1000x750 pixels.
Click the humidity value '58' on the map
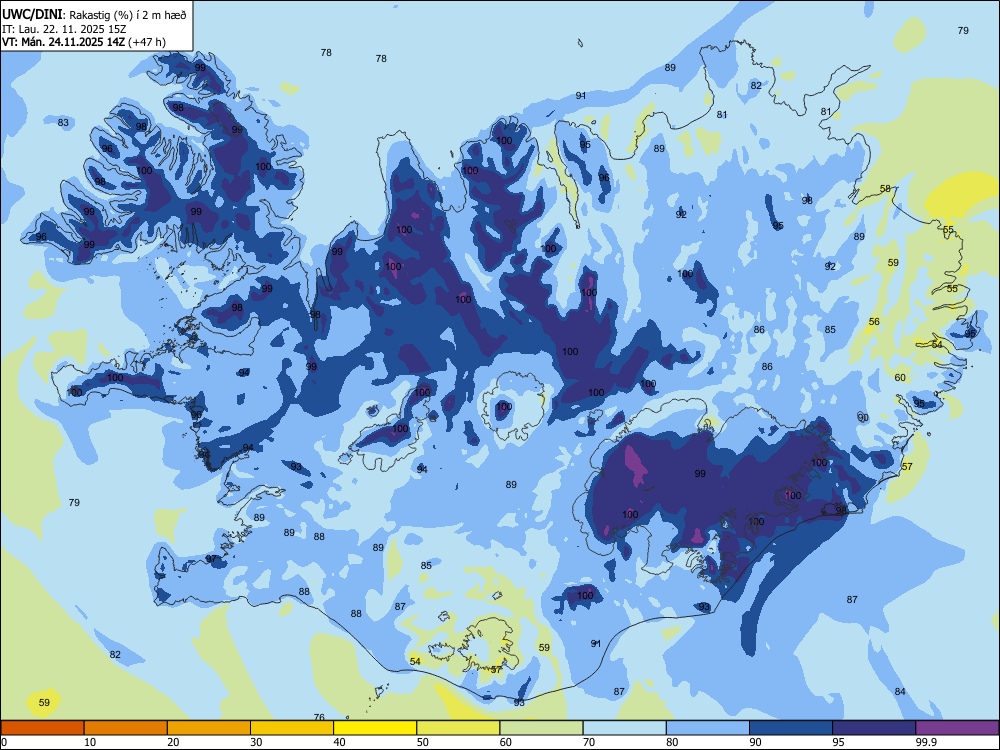pos(885,189)
